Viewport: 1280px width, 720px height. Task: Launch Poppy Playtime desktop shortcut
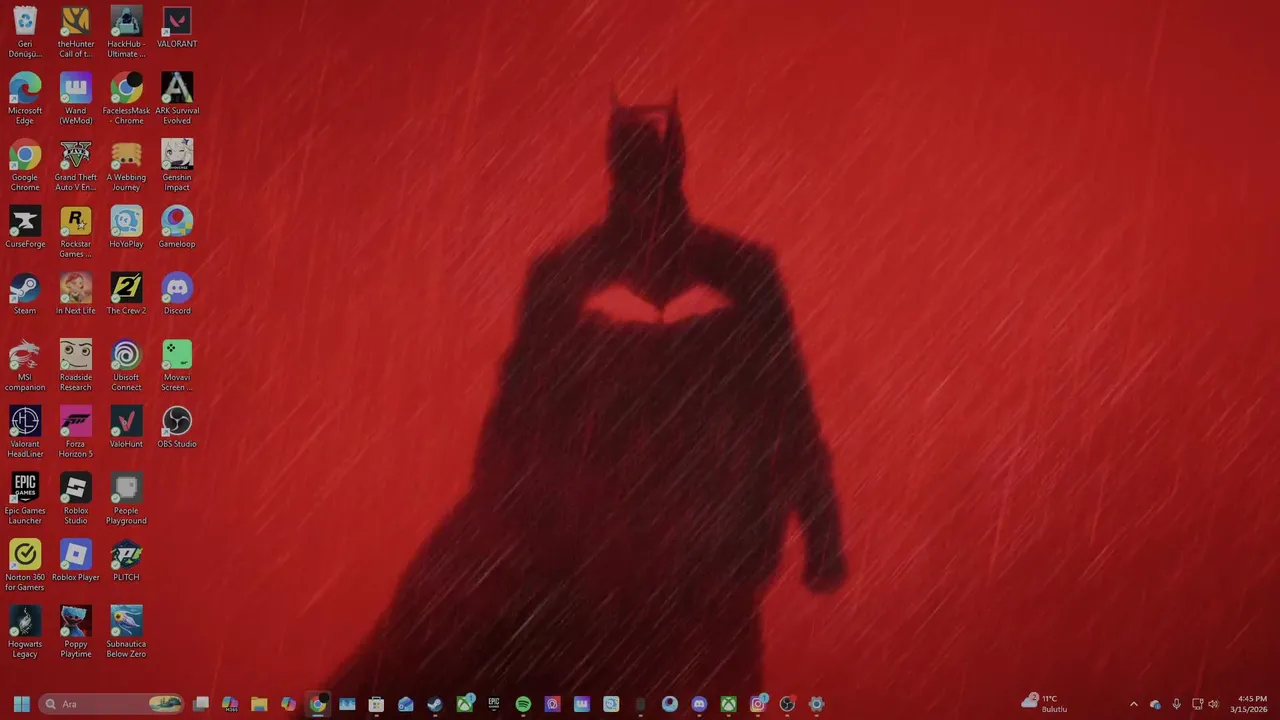[x=76, y=633]
